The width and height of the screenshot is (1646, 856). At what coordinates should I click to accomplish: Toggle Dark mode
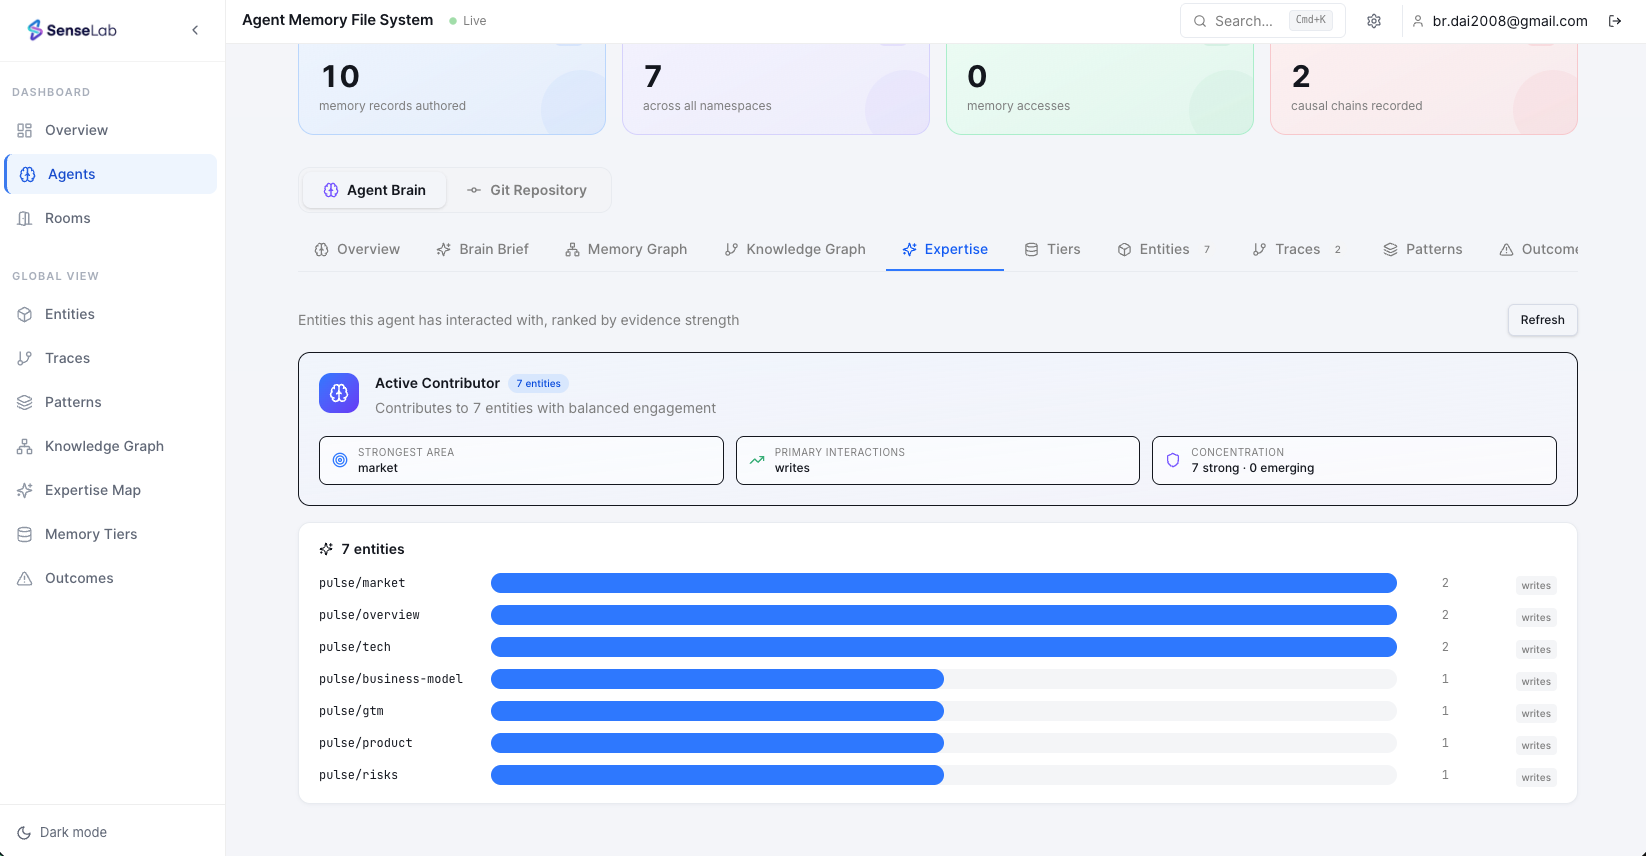(x=62, y=832)
